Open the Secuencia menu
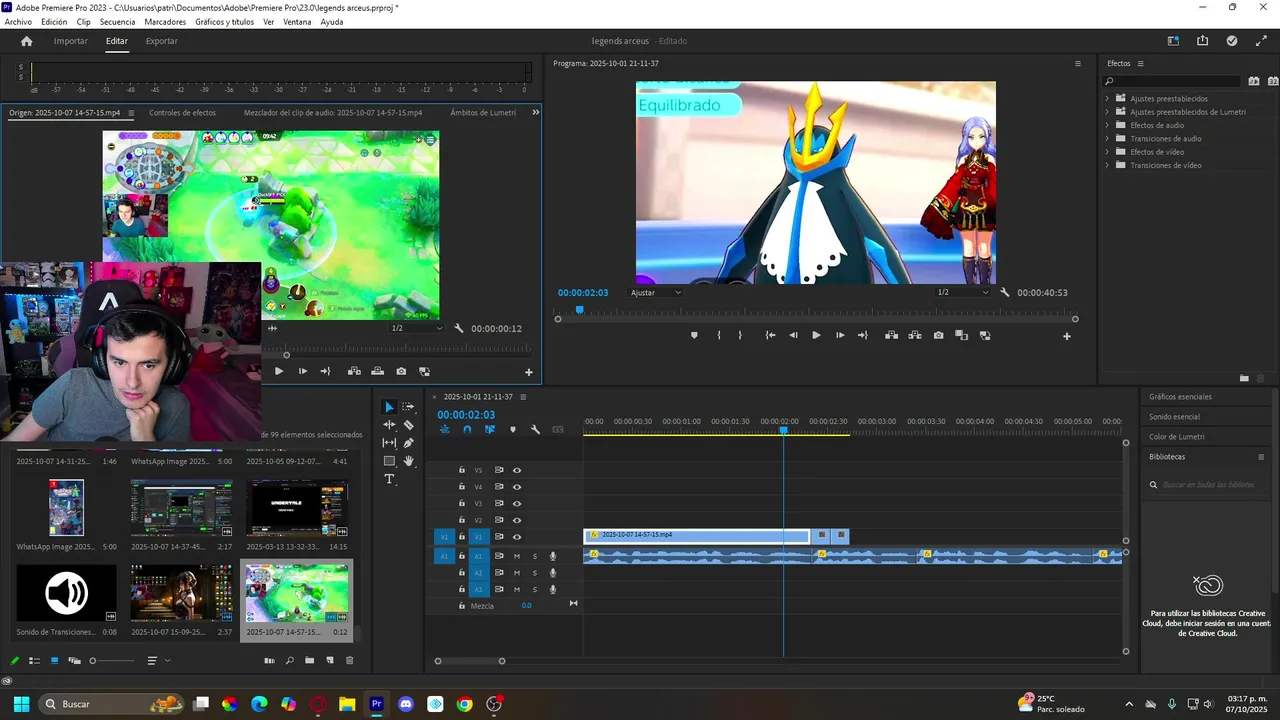The width and height of the screenshot is (1280, 720). (x=117, y=22)
